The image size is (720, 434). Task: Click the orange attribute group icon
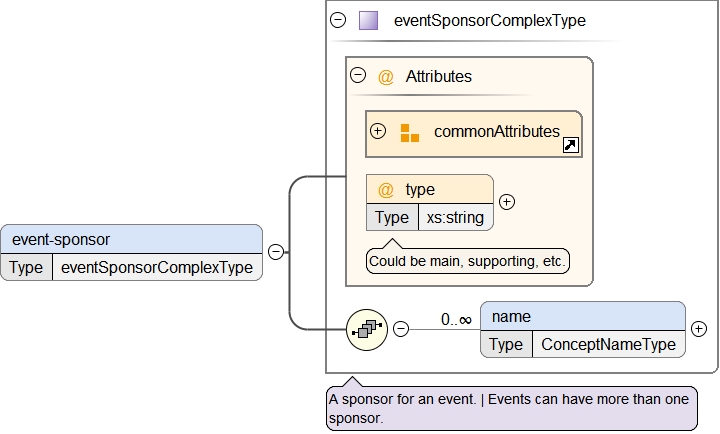[410, 133]
